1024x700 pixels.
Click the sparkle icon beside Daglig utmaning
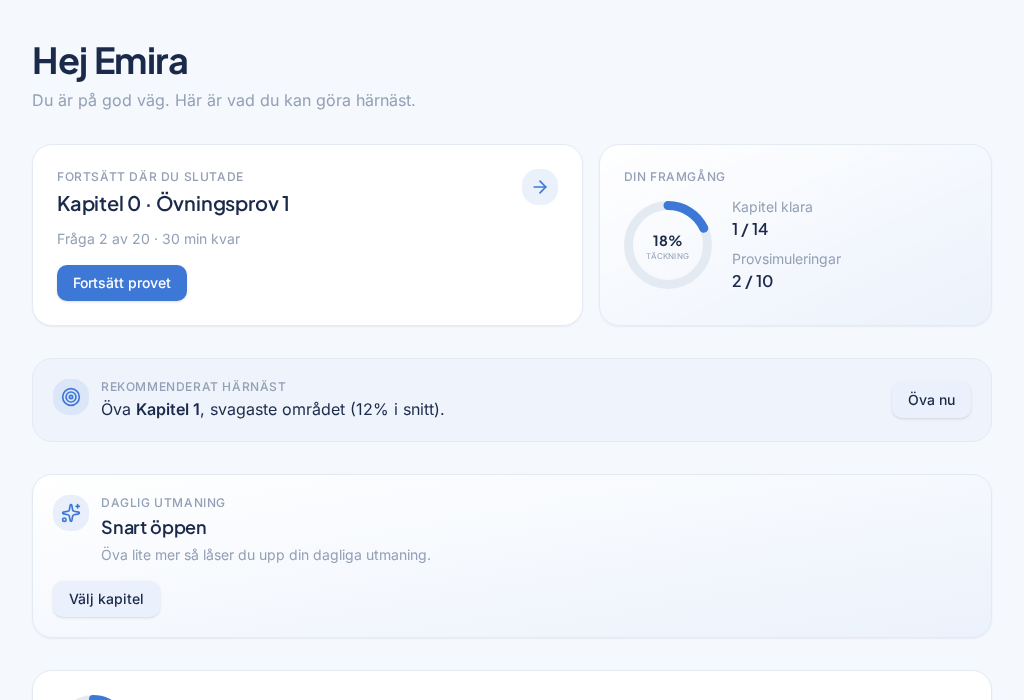pos(71,513)
